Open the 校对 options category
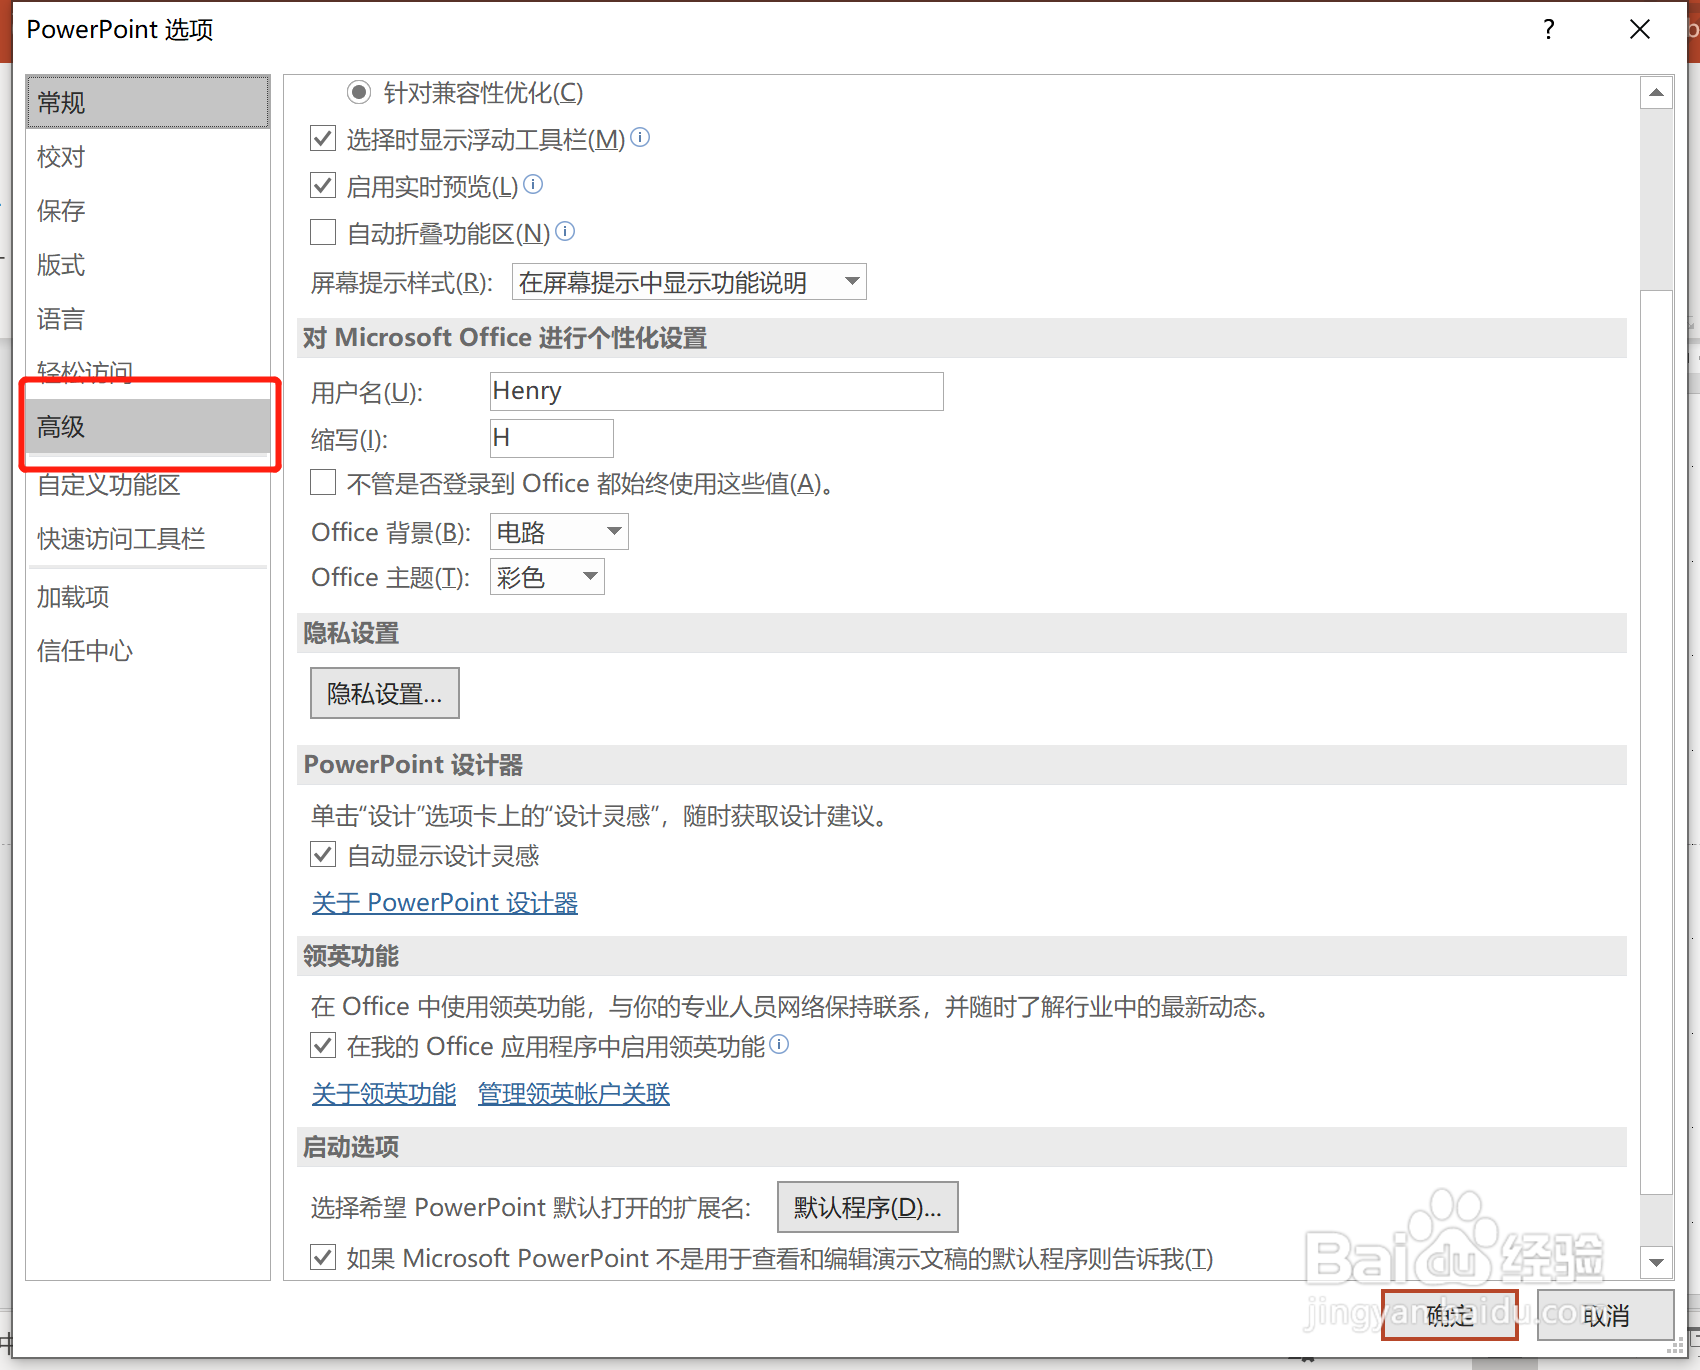The height and width of the screenshot is (1370, 1700). click(148, 157)
